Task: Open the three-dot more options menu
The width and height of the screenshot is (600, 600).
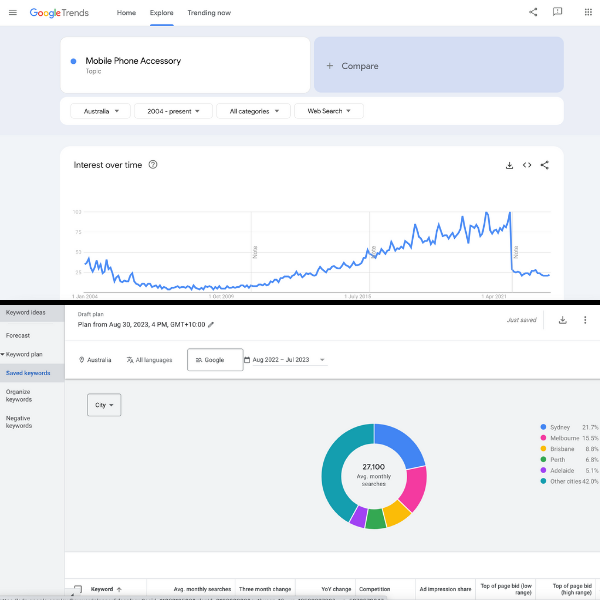Action: pos(585,320)
